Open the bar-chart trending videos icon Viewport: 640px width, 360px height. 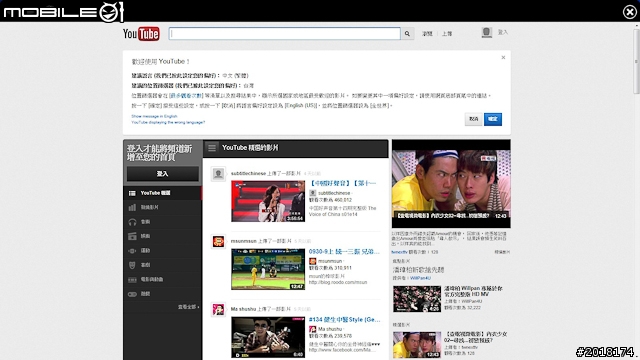pyautogui.click(x=132, y=207)
